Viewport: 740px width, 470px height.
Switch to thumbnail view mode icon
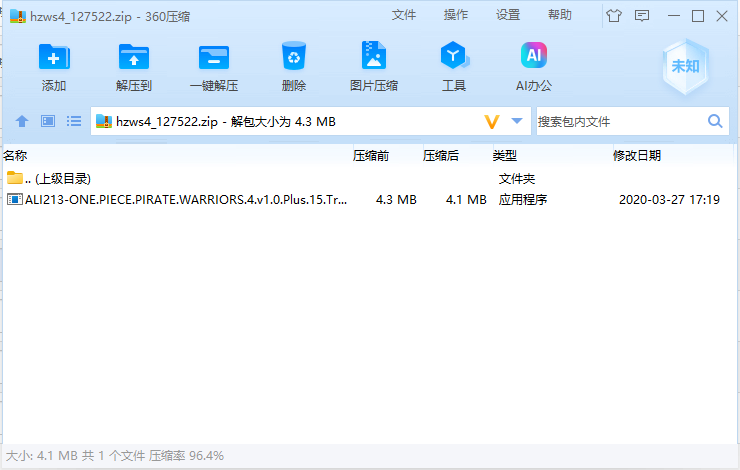pyautogui.click(x=48, y=121)
